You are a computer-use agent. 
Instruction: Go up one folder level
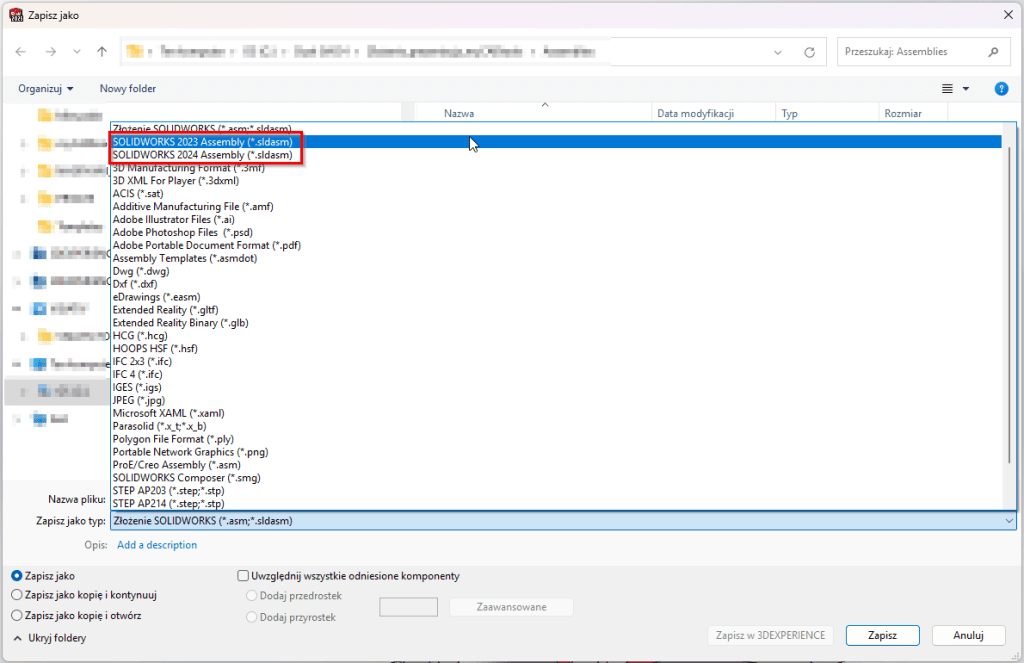[102, 52]
